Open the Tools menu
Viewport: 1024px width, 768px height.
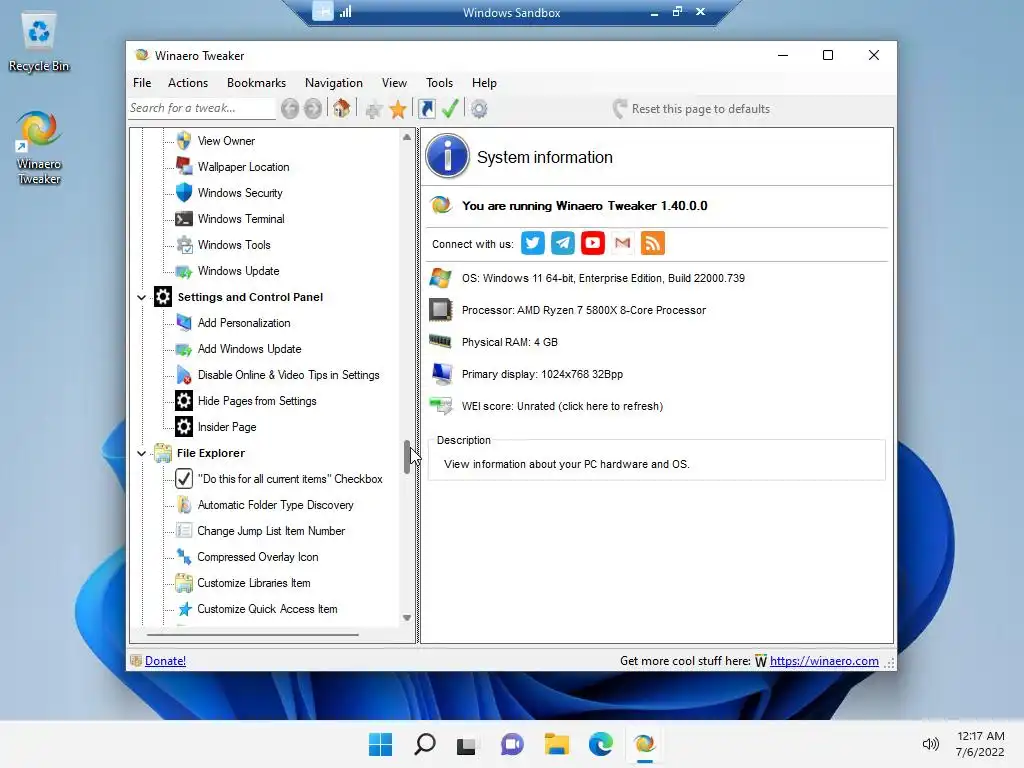click(x=440, y=83)
